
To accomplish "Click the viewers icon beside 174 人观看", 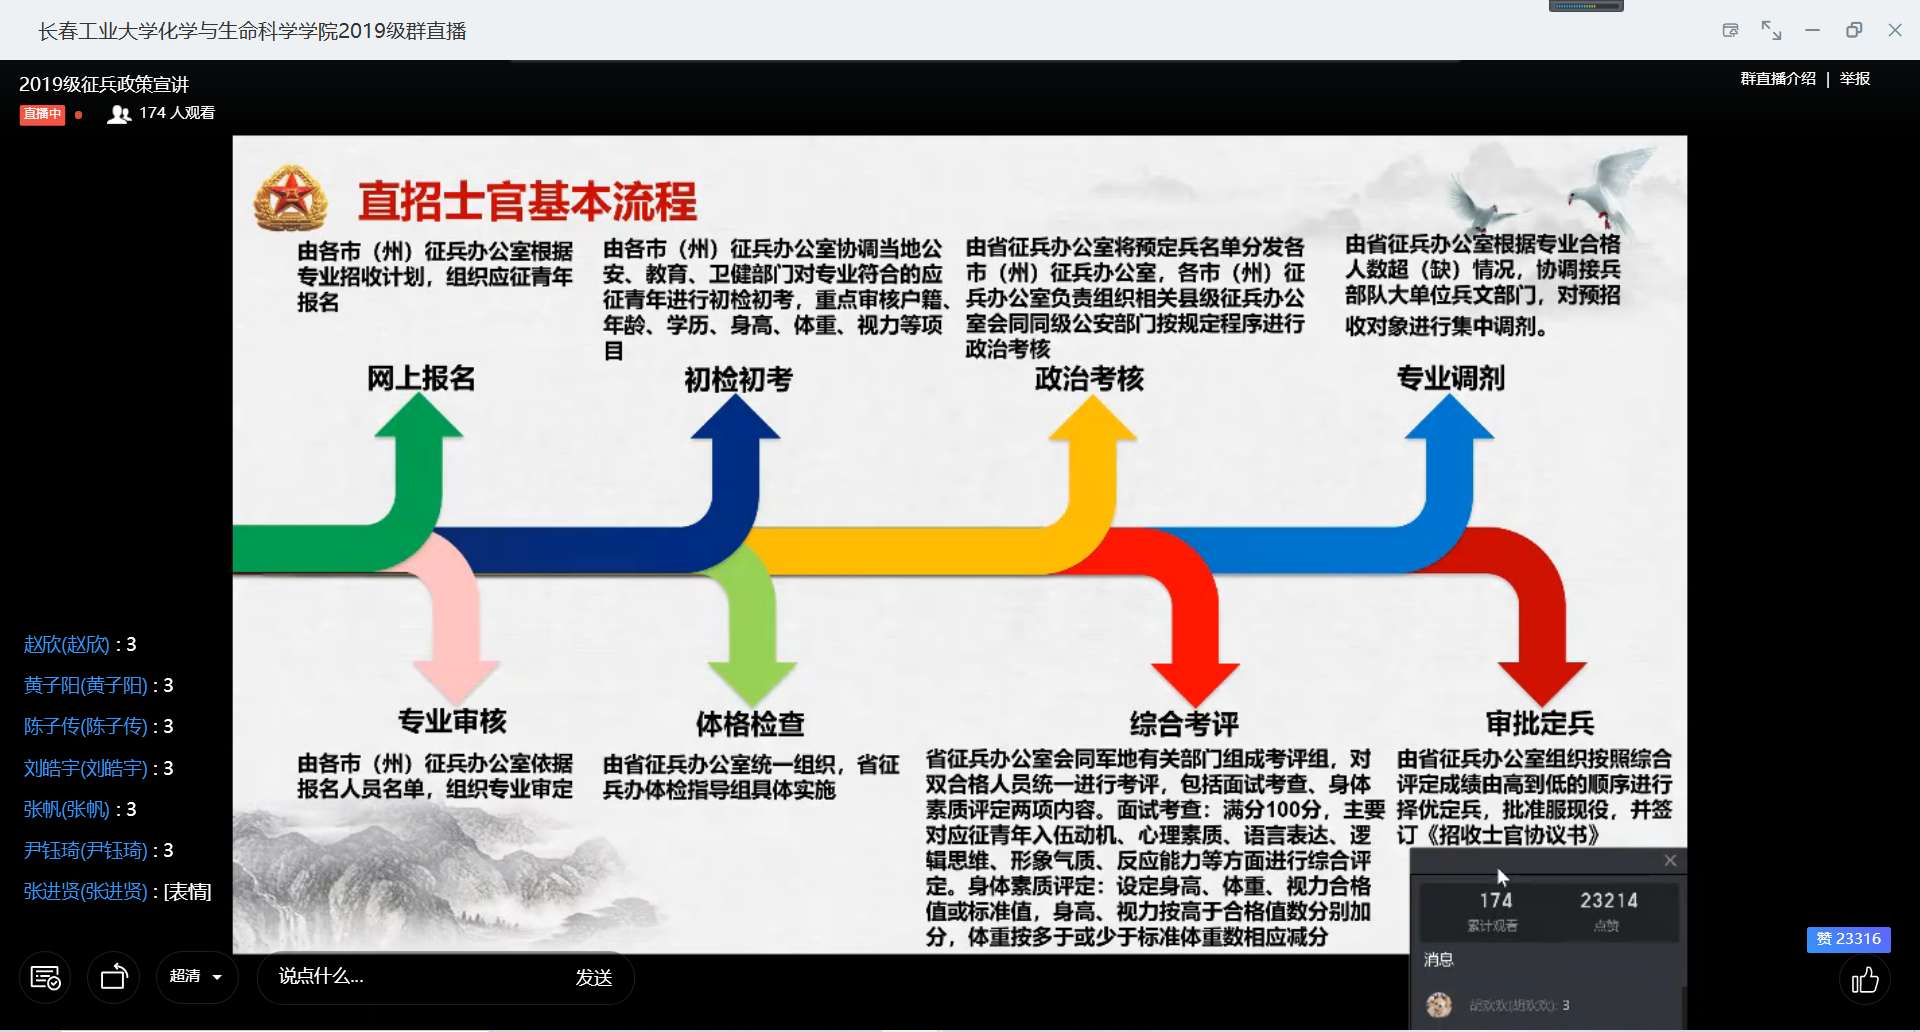I will [x=119, y=114].
